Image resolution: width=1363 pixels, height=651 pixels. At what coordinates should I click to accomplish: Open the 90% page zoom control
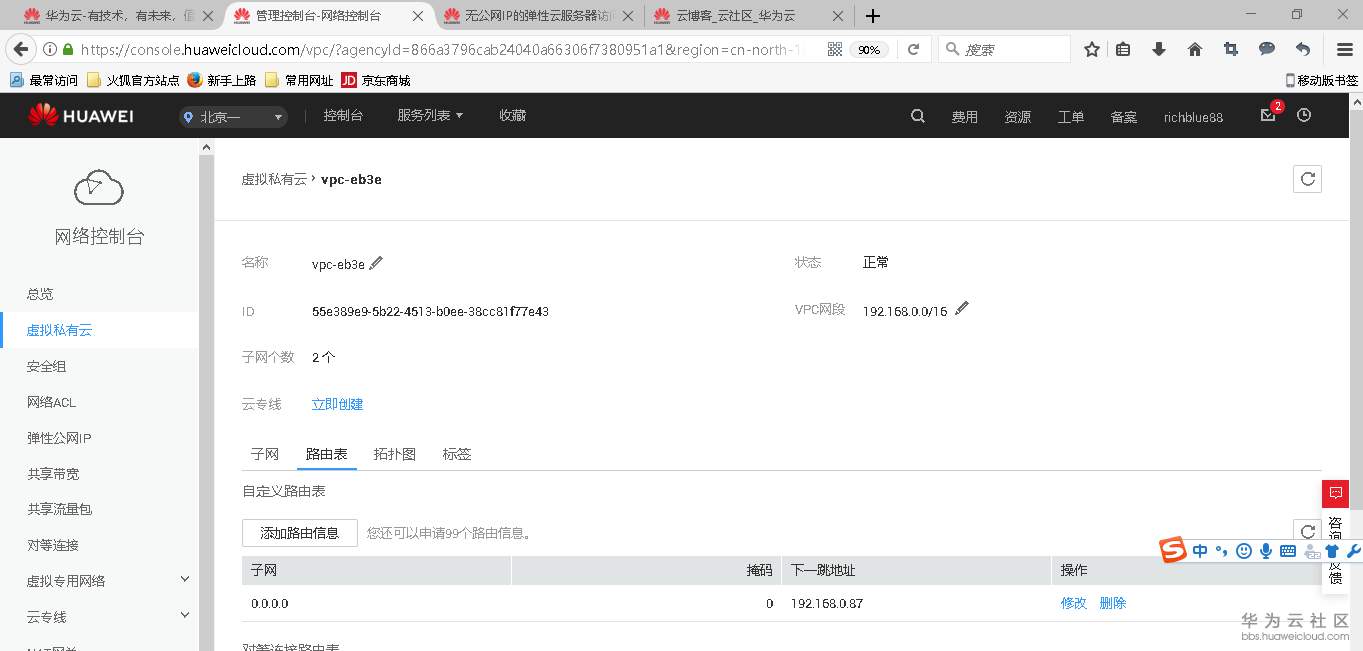click(869, 49)
